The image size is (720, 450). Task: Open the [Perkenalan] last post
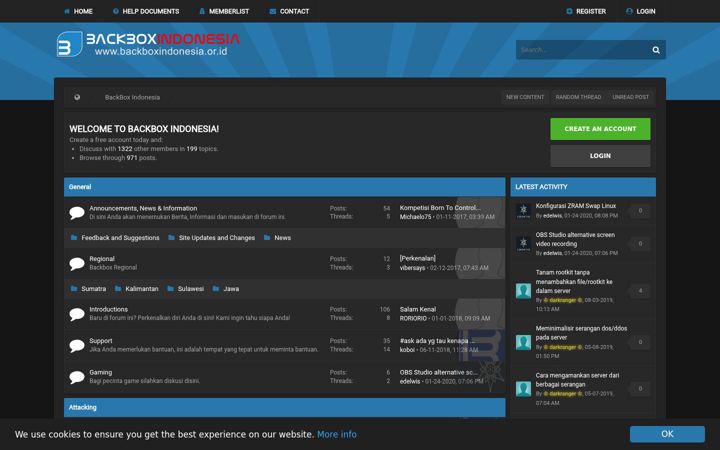point(417,259)
